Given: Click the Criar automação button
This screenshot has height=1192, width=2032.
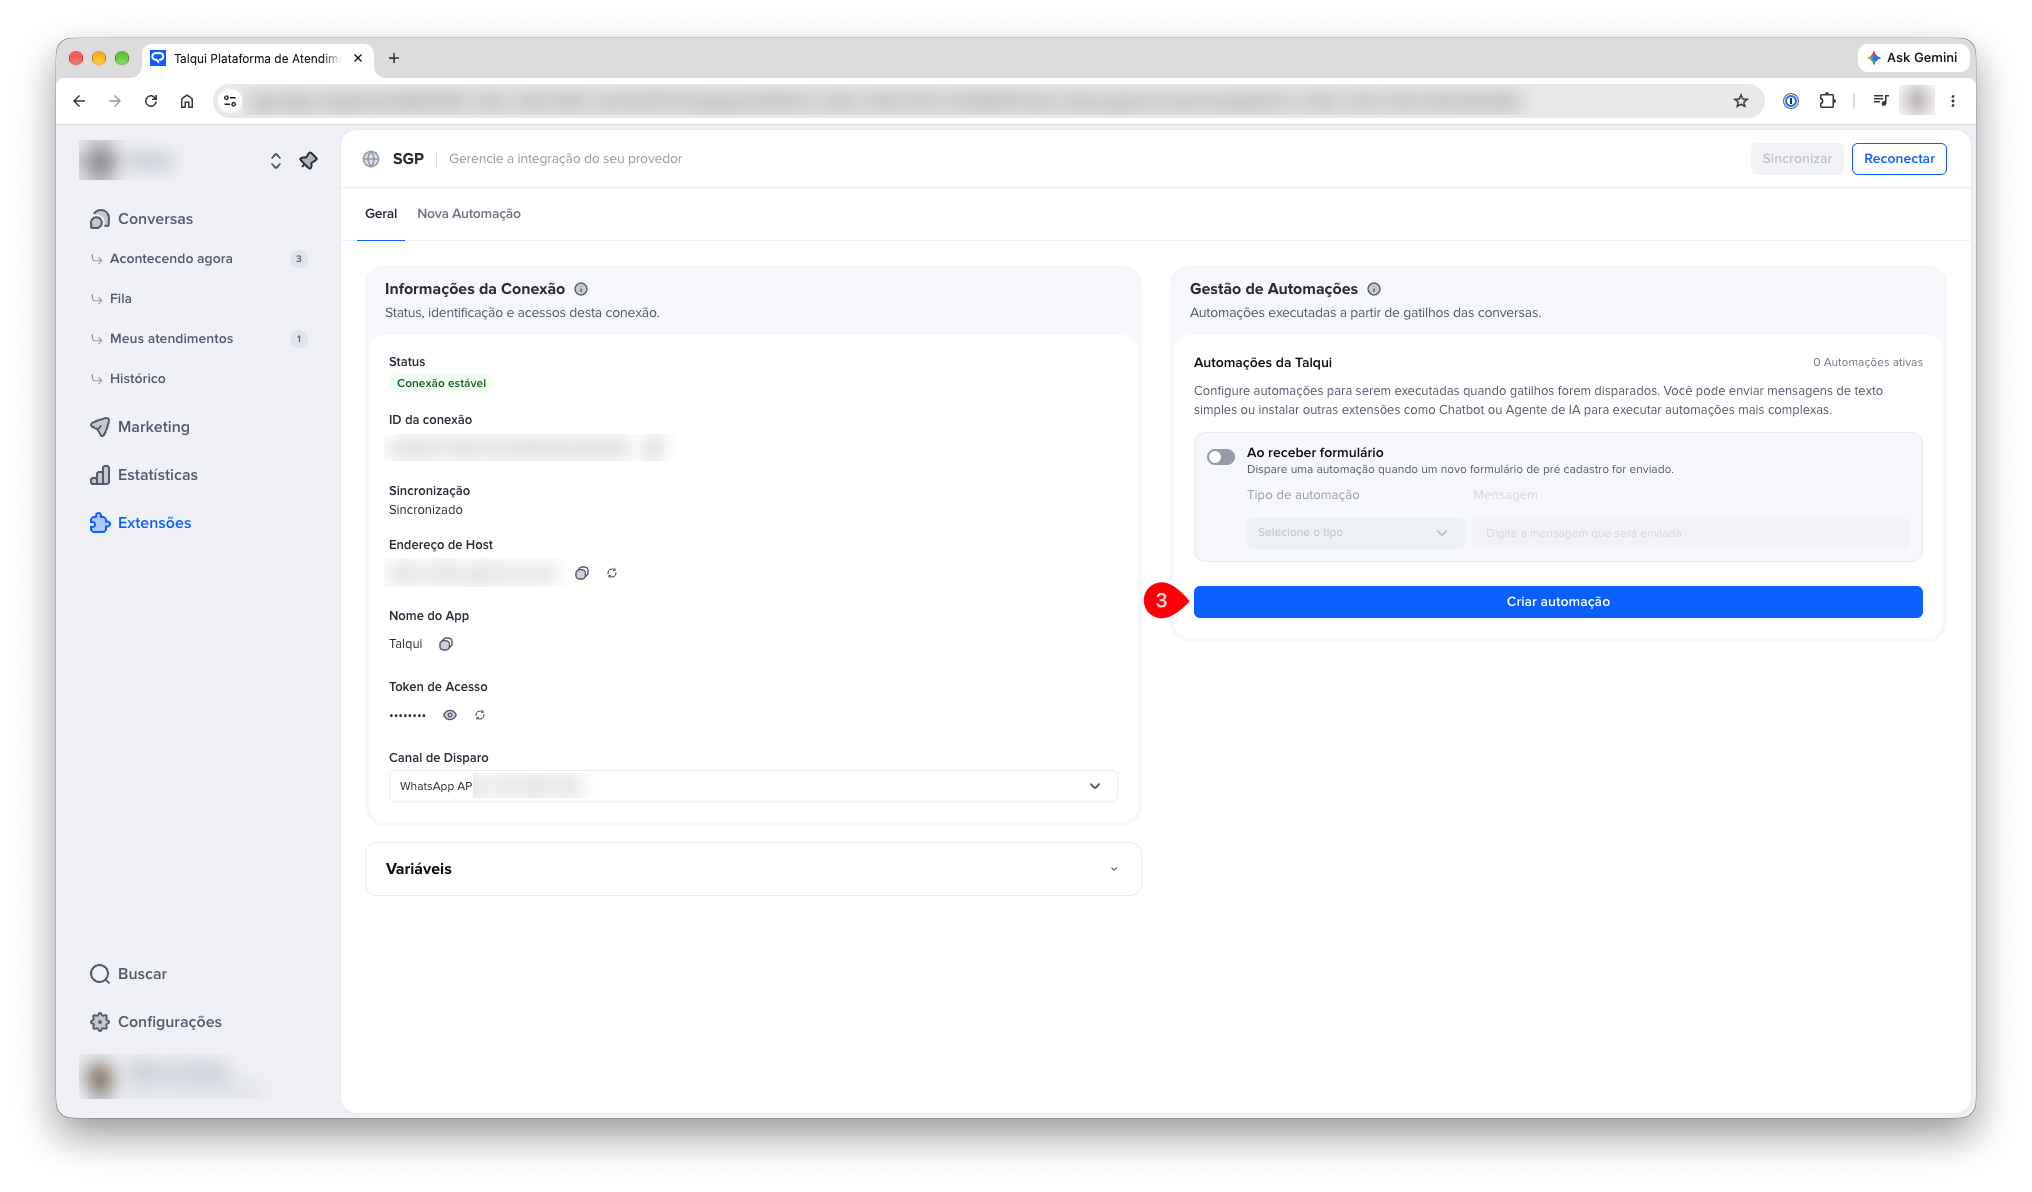Looking at the screenshot, I should point(1558,602).
